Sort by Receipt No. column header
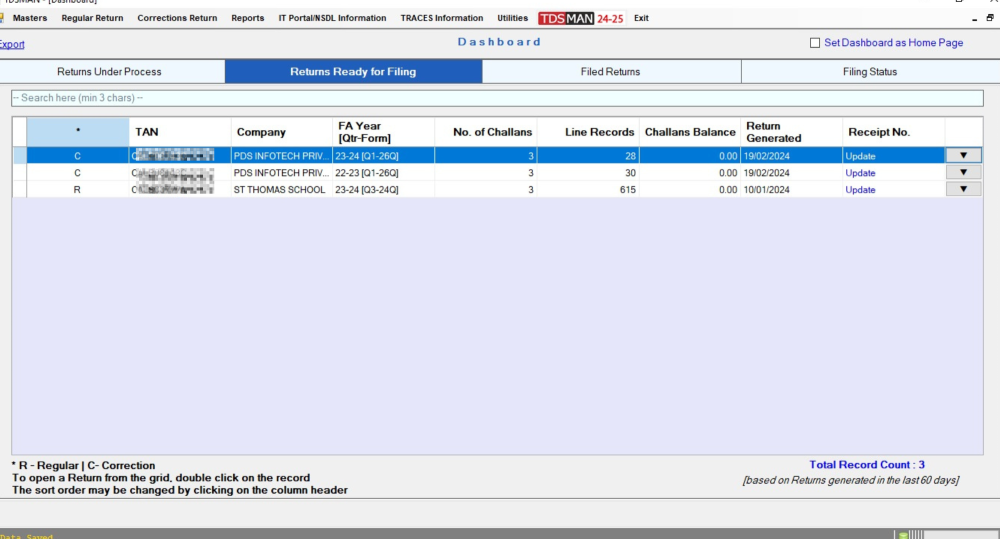 (x=893, y=132)
